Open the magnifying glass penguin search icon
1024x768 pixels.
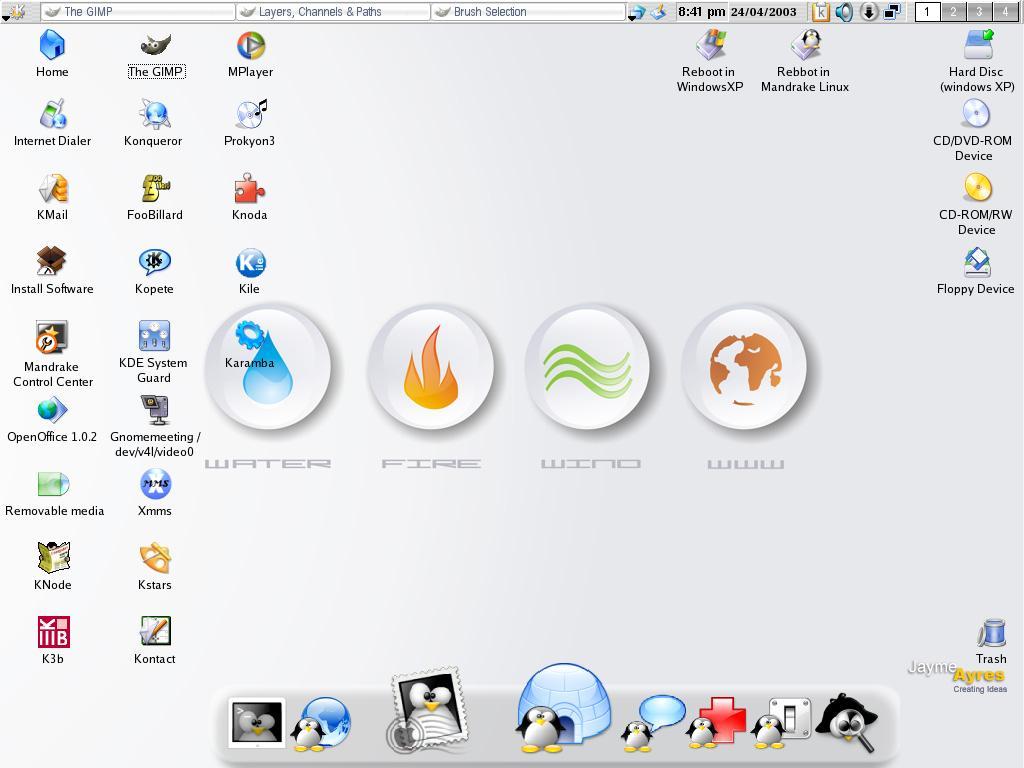(x=846, y=722)
